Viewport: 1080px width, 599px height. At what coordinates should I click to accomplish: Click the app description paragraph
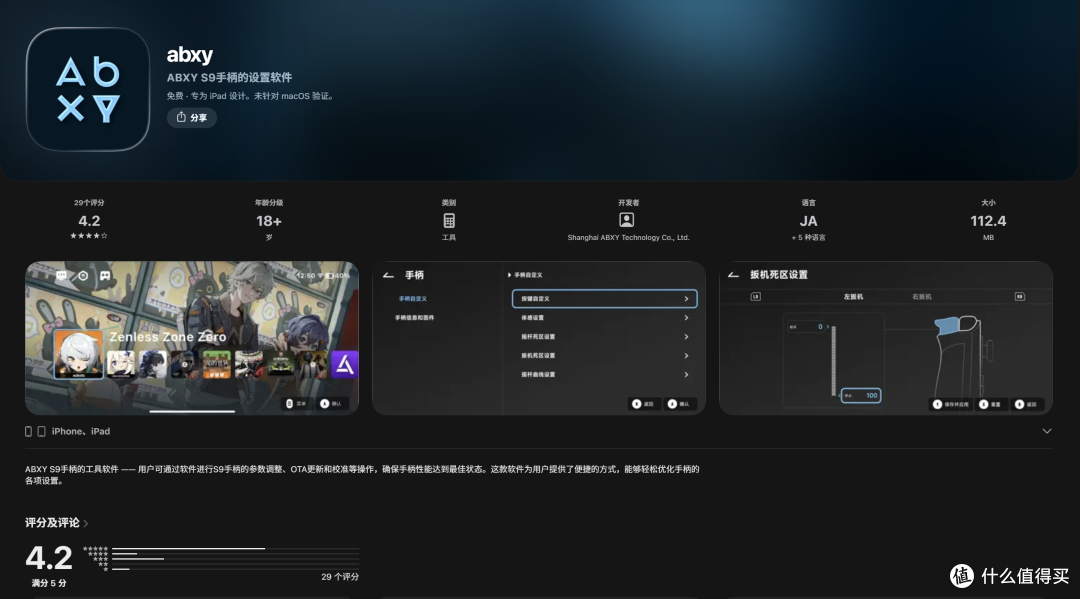pyautogui.click(x=362, y=474)
